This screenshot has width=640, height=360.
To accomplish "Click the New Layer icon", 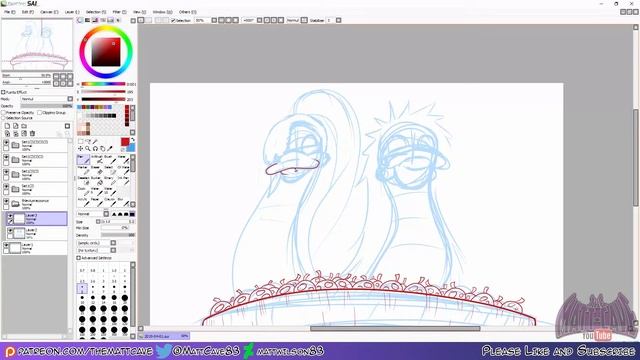I will [x=7, y=126].
